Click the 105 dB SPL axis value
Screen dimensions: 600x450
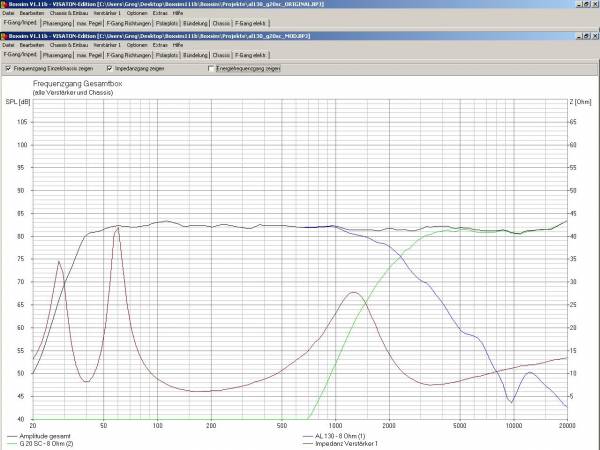pyautogui.click(x=23, y=122)
